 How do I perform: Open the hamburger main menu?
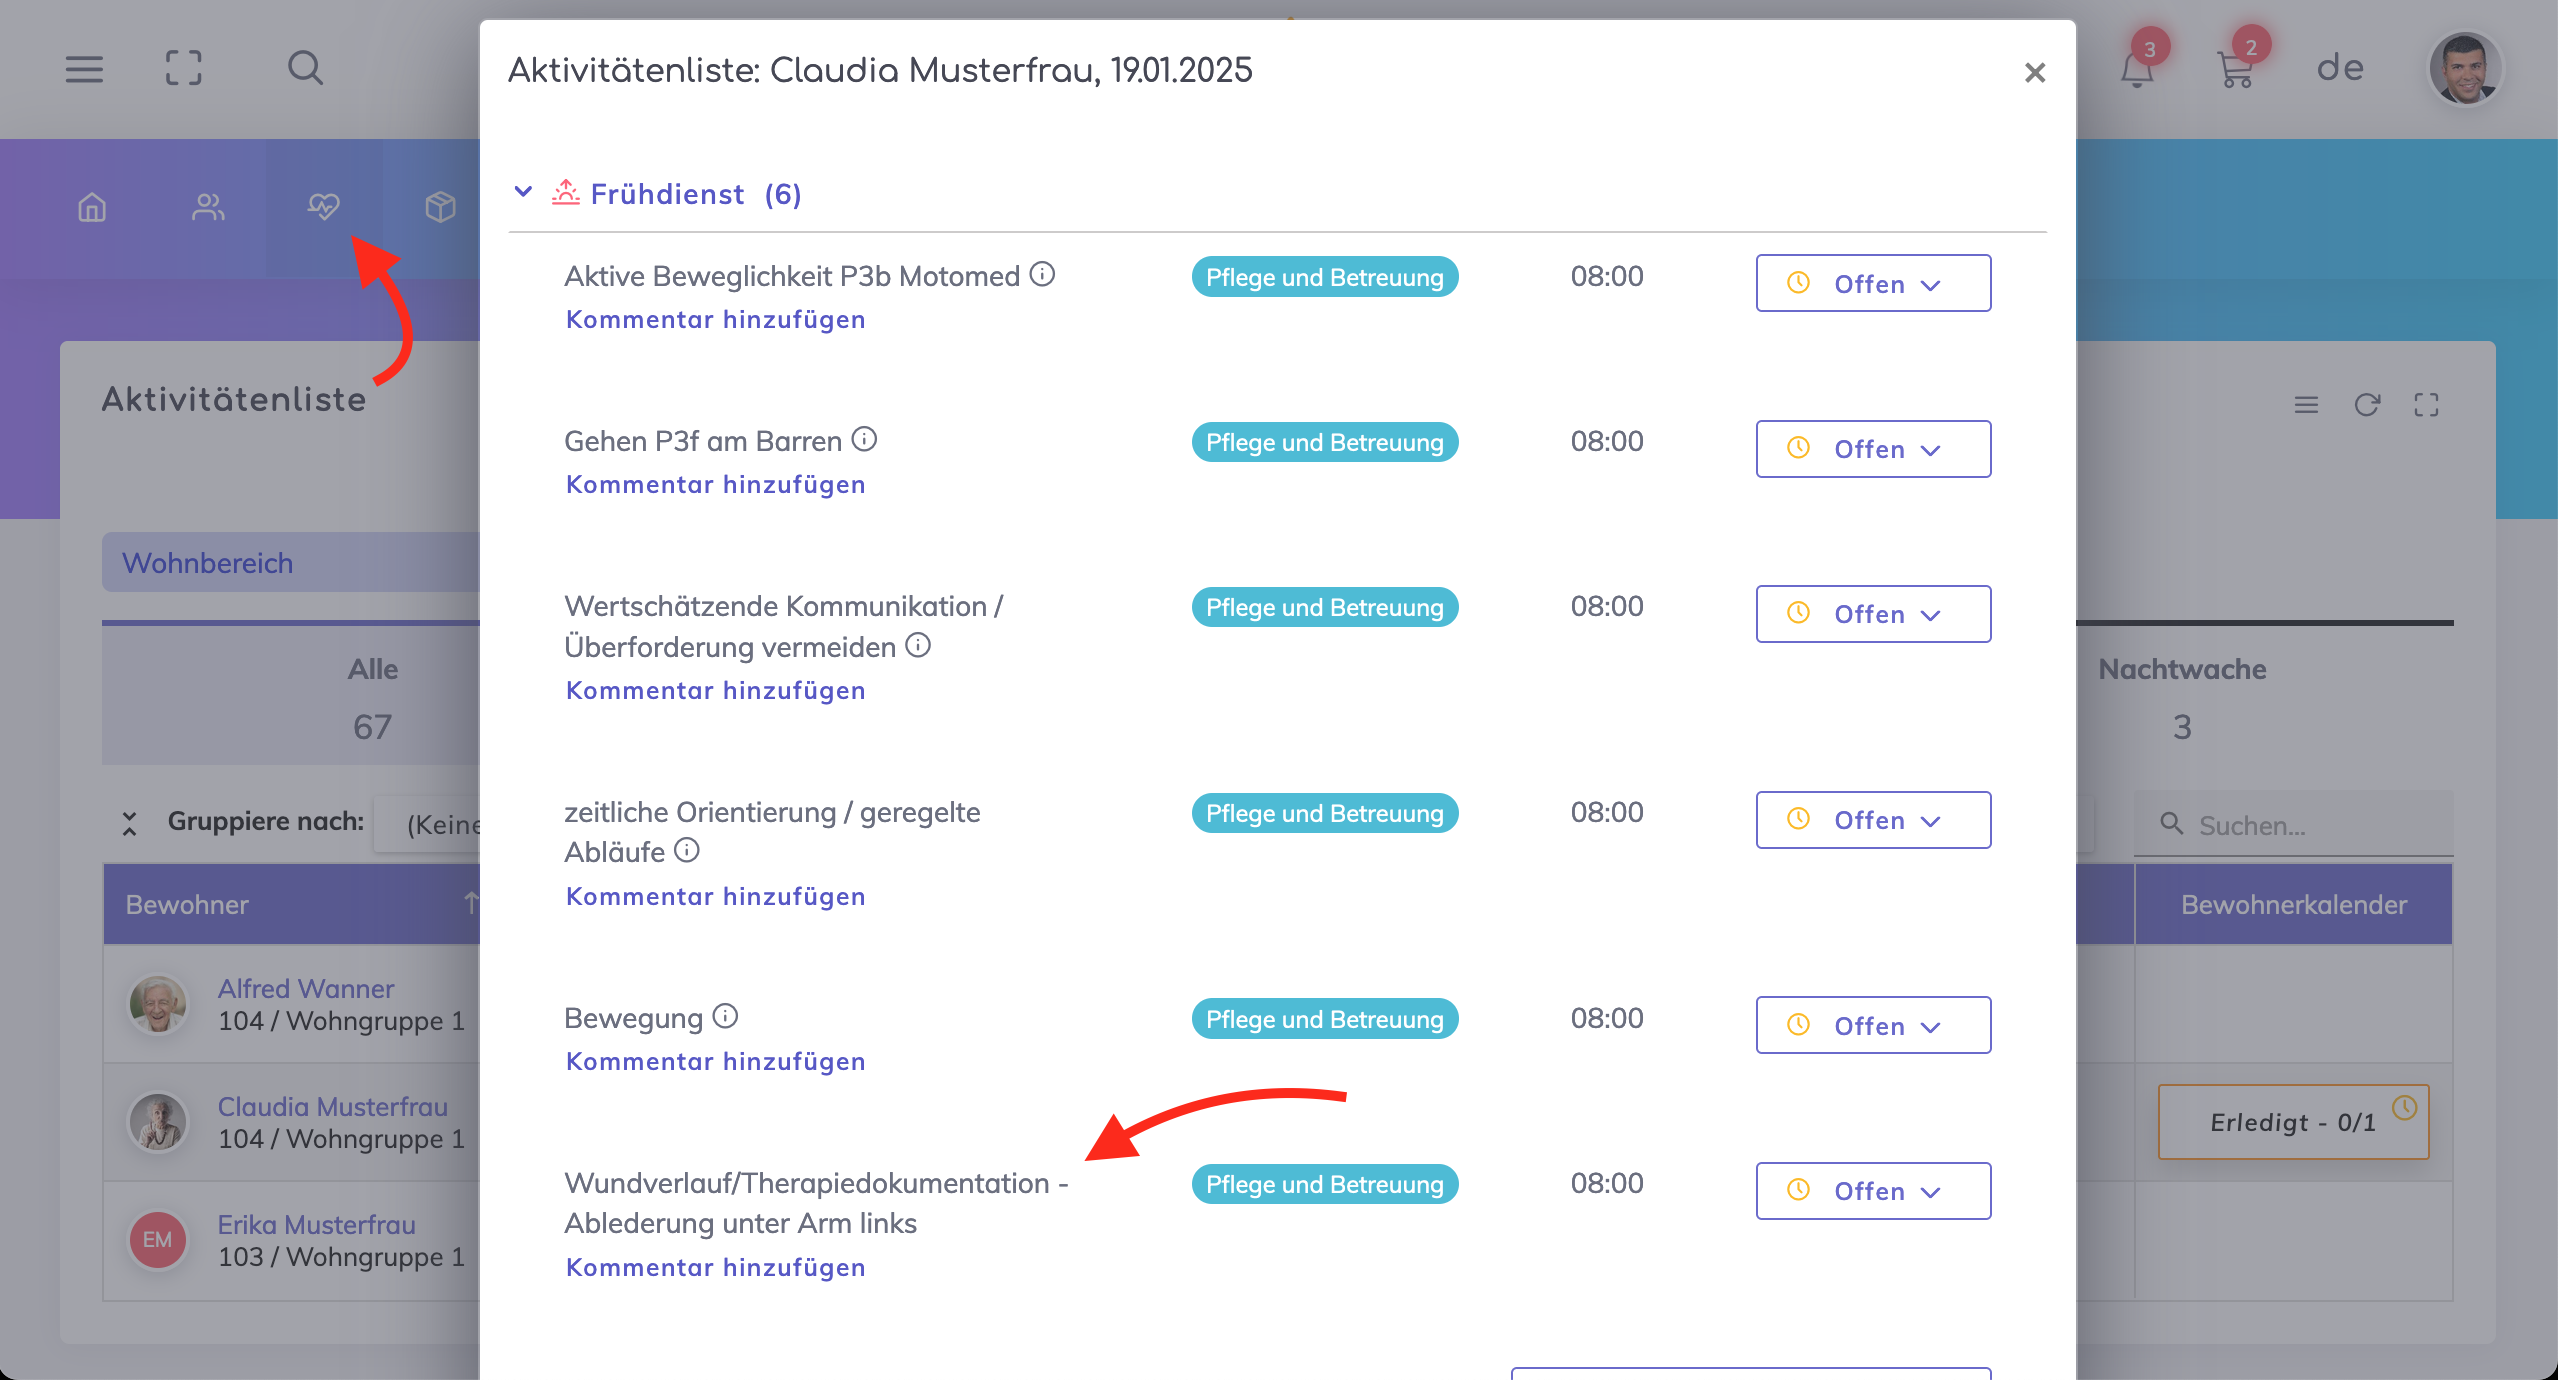pos(84,69)
